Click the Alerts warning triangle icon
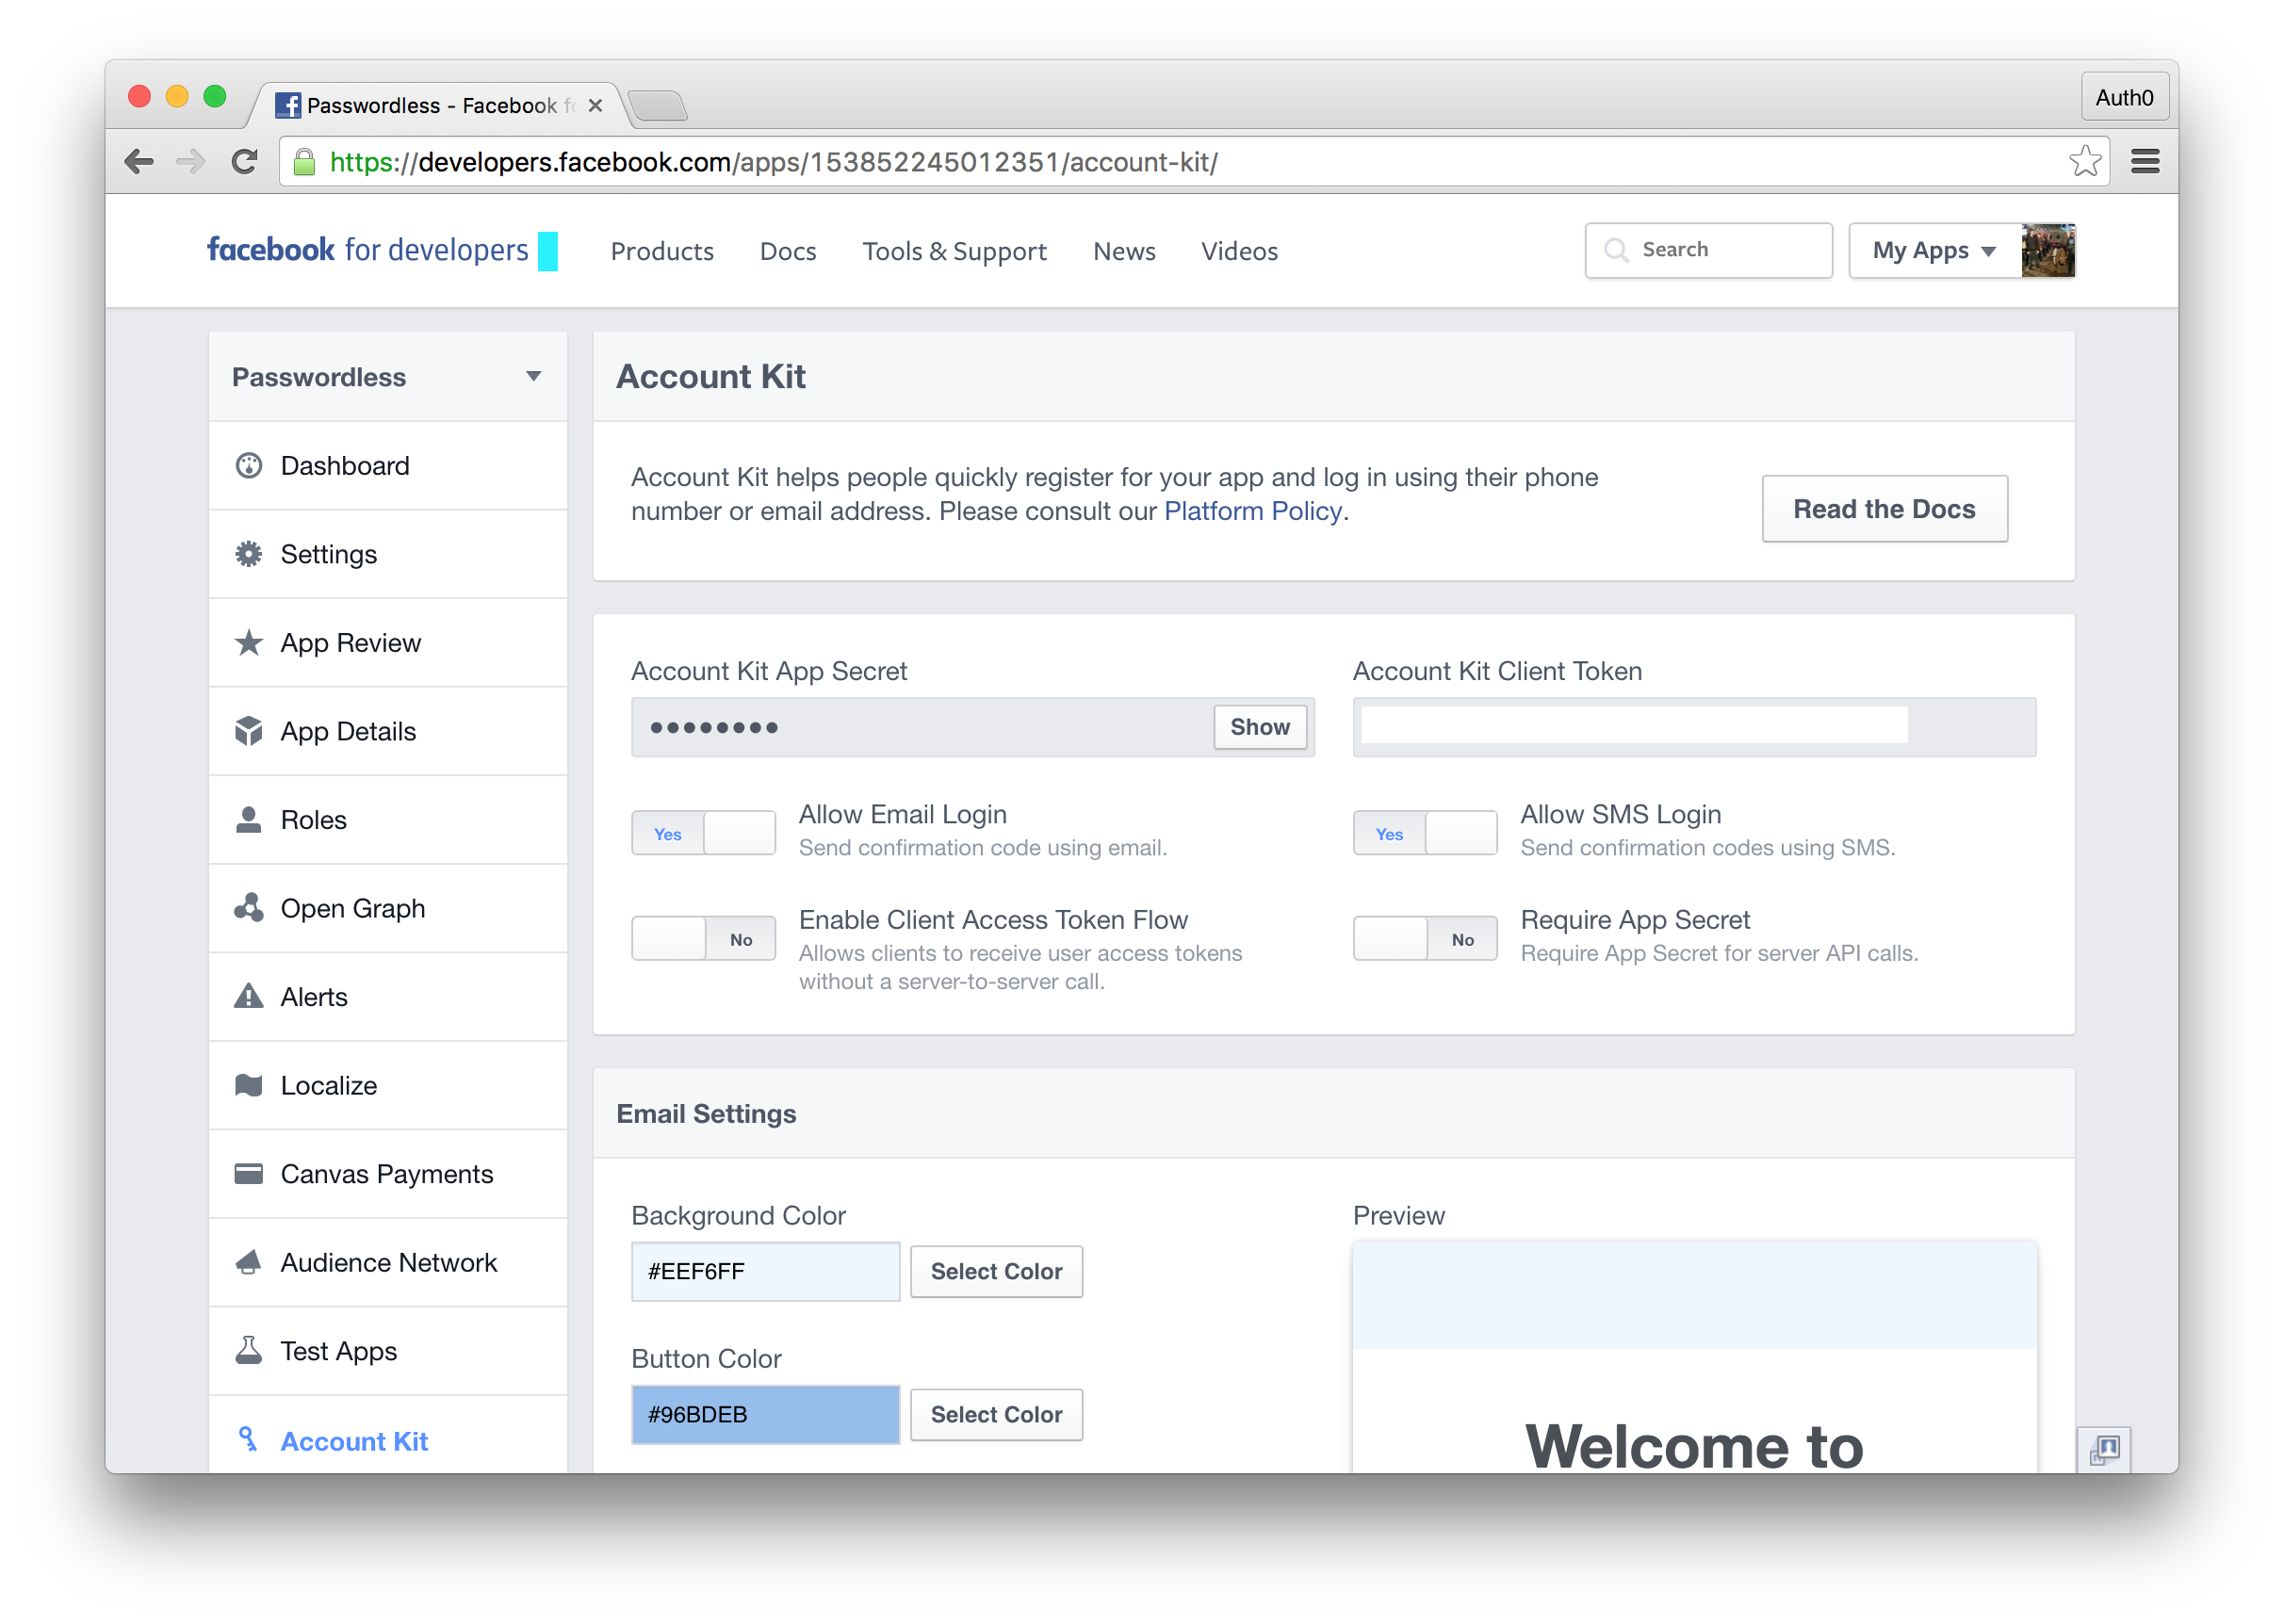 coord(248,997)
